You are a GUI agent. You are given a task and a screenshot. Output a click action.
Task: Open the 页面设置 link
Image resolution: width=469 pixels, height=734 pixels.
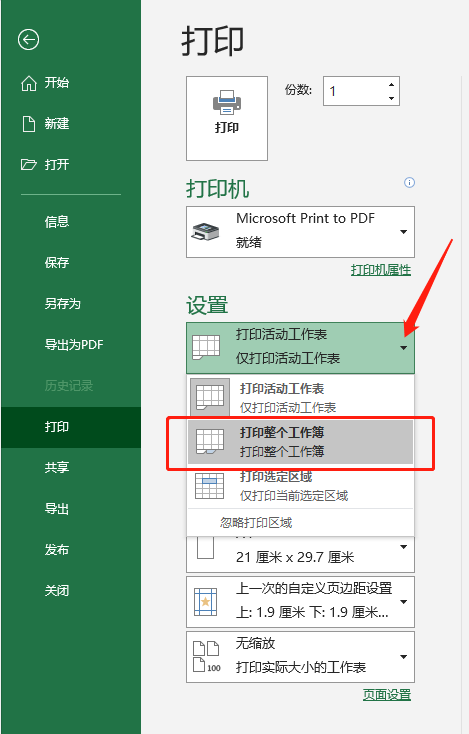point(387,695)
